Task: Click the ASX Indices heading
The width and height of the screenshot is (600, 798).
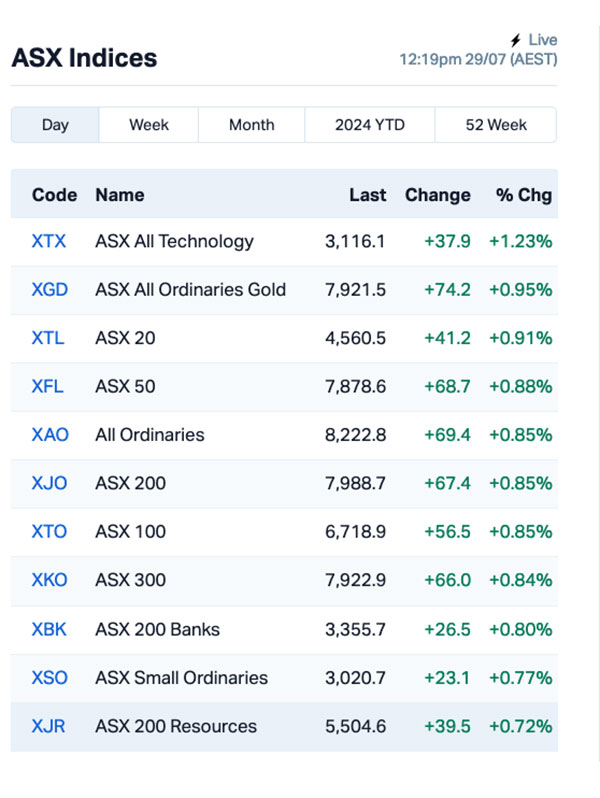Action: pos(84,58)
